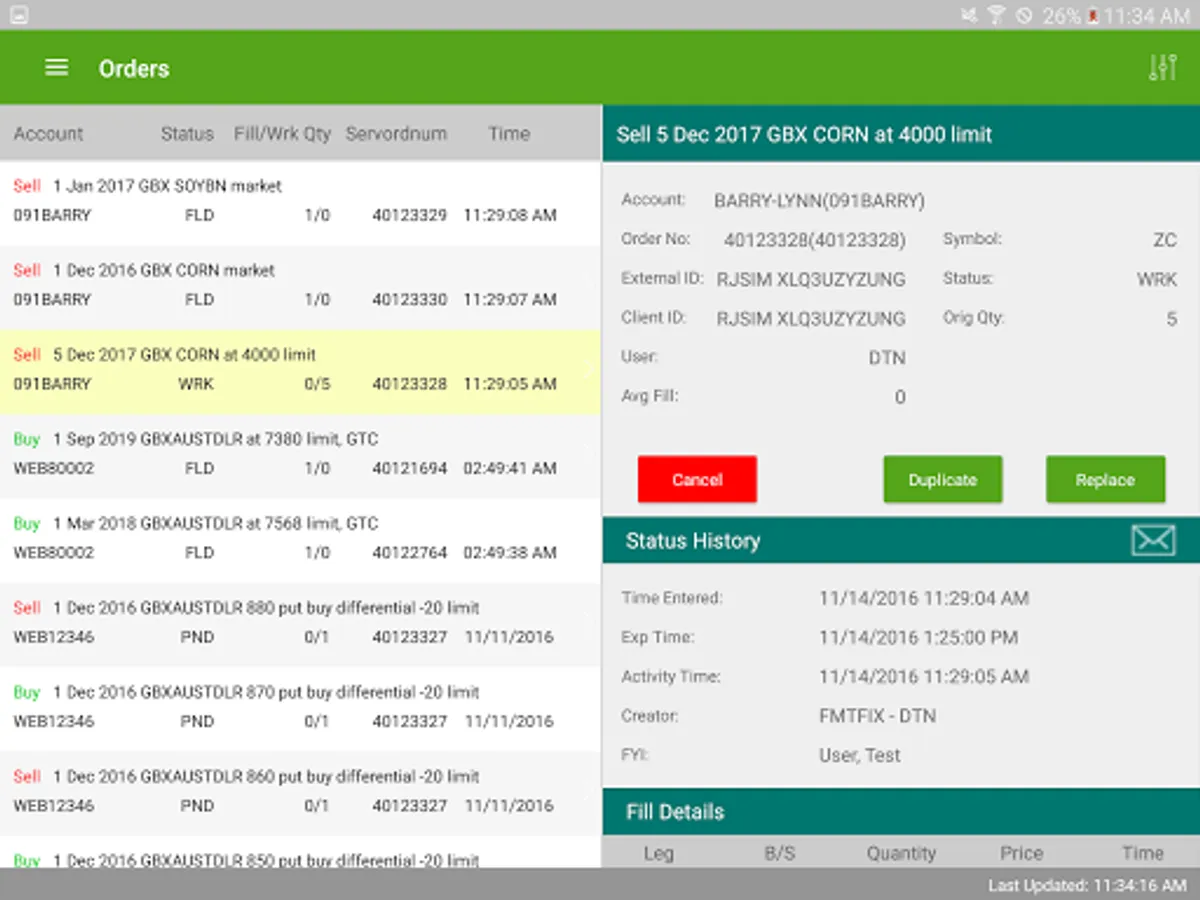Screen dimensions: 1200x900
Task: Tap the Orders screen title
Action: click(x=134, y=68)
